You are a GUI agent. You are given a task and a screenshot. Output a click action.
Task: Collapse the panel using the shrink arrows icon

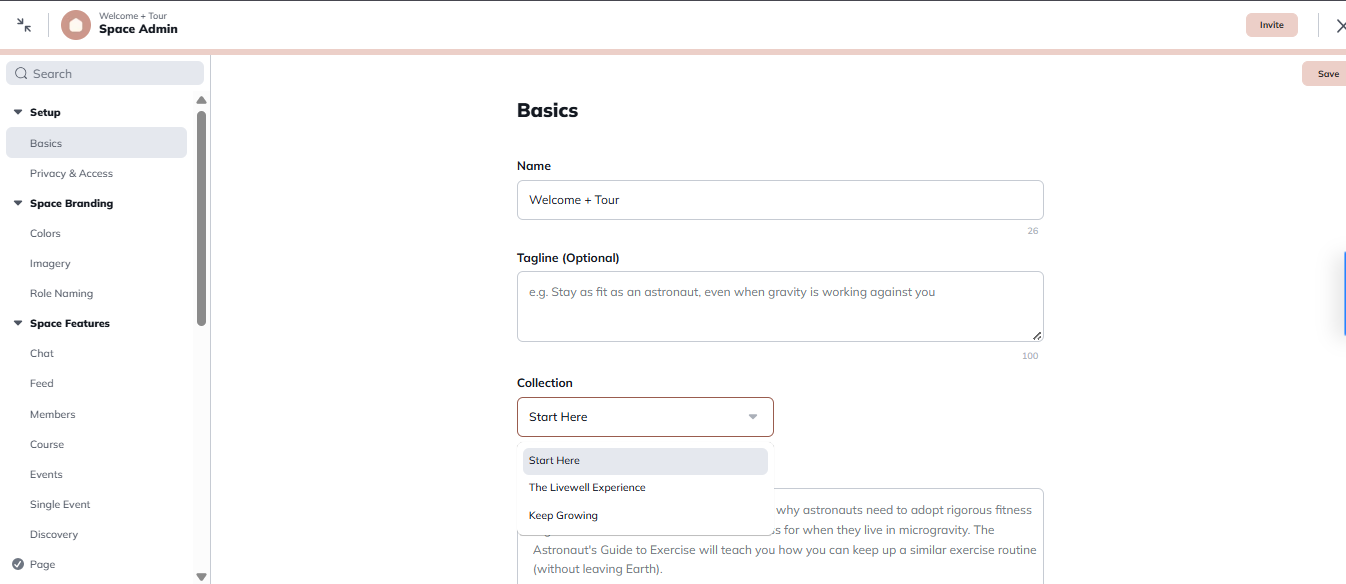22,25
